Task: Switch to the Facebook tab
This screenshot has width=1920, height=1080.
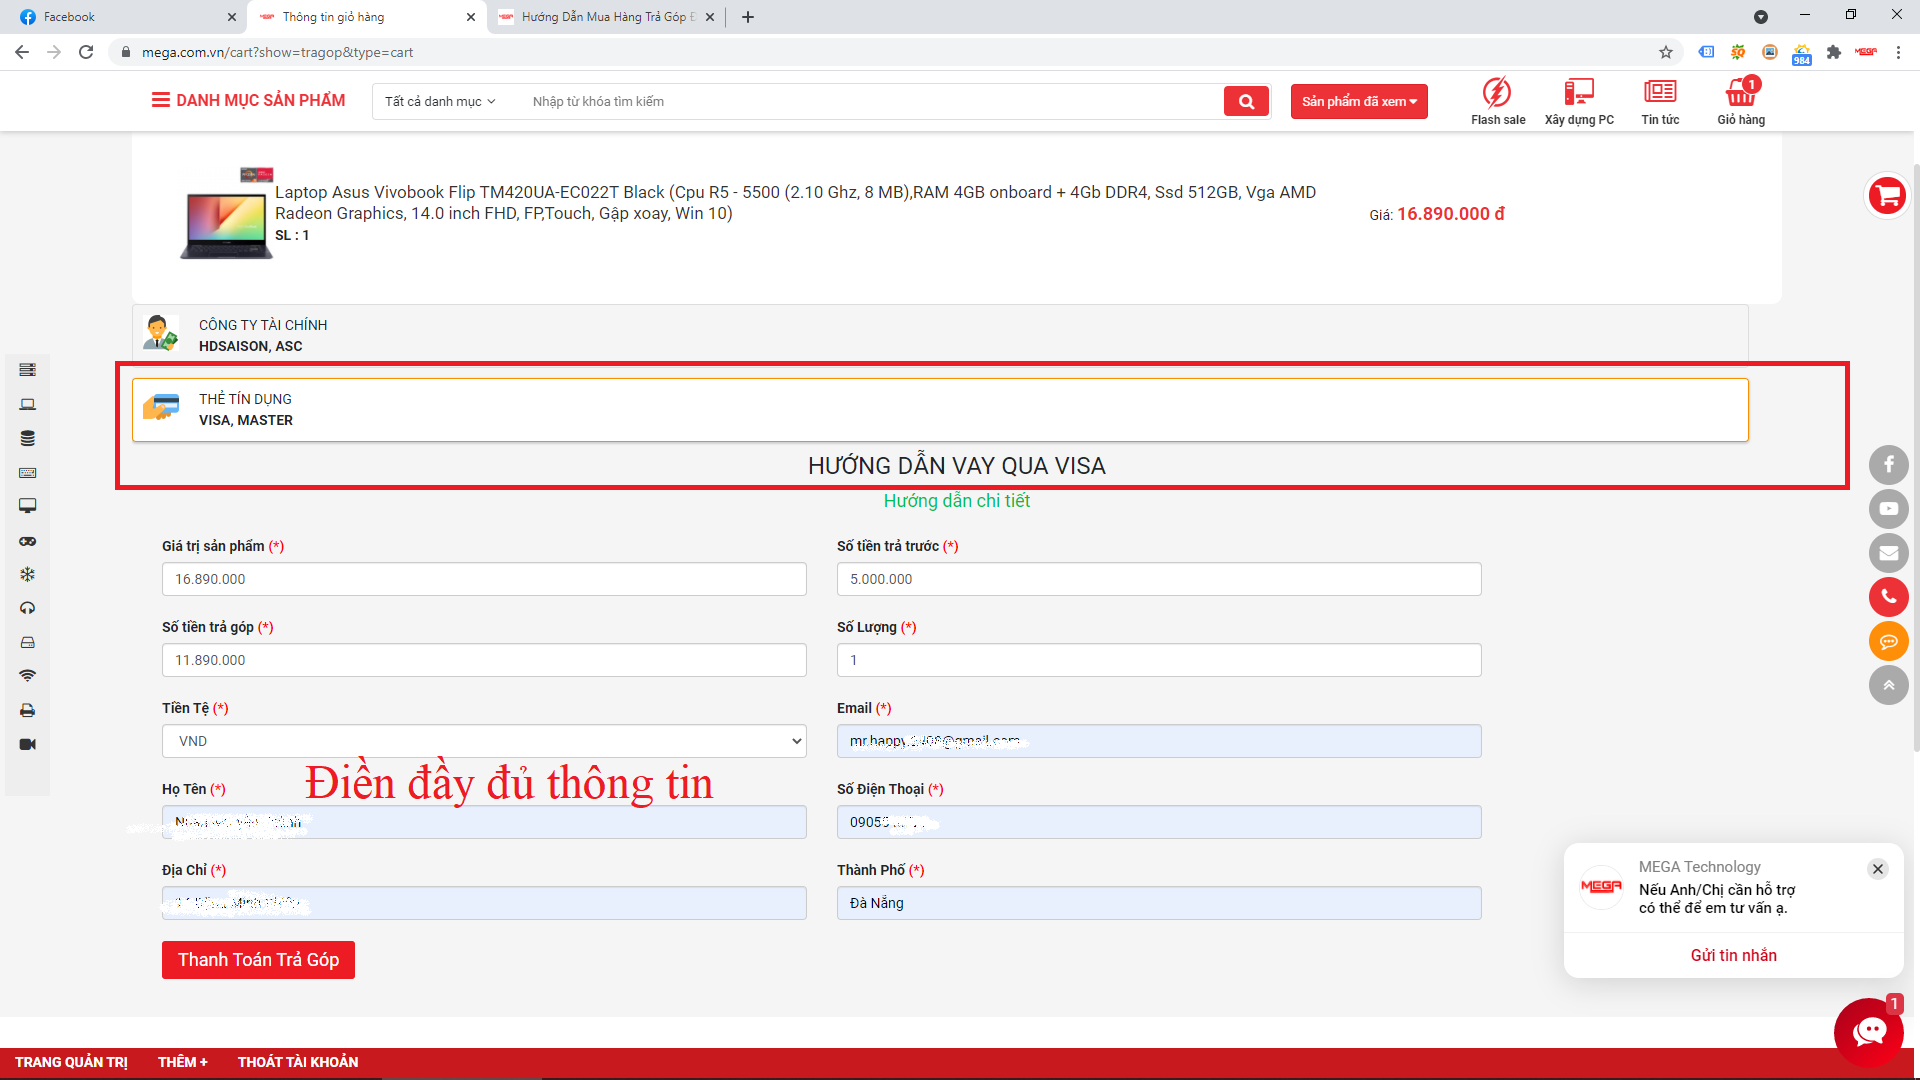Action: pyautogui.click(x=125, y=17)
